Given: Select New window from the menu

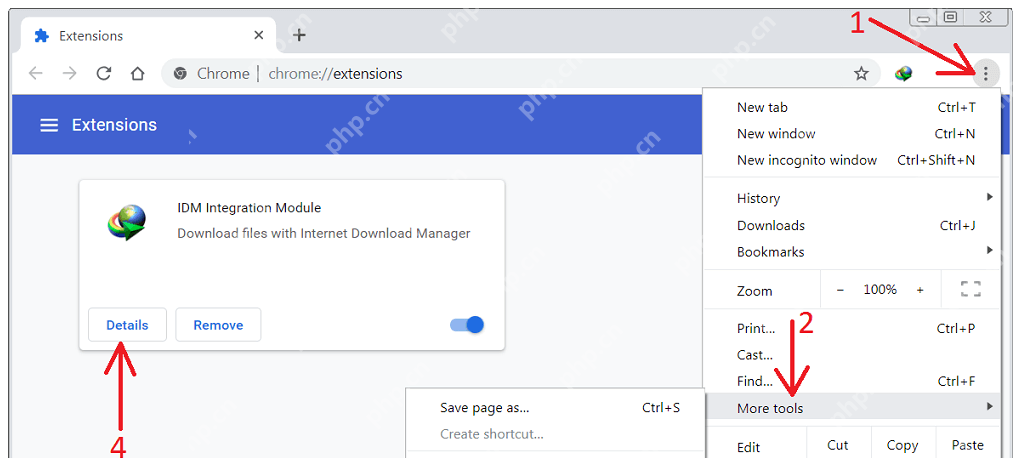Looking at the screenshot, I should click(x=852, y=133).
